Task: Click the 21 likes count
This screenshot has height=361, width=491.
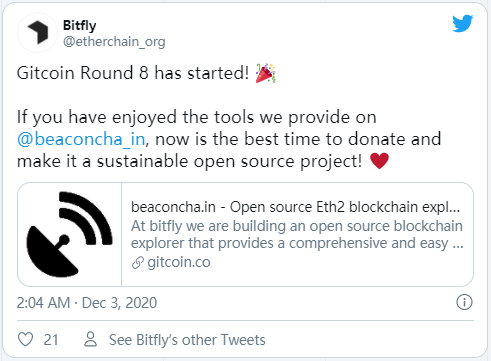Action: point(51,340)
